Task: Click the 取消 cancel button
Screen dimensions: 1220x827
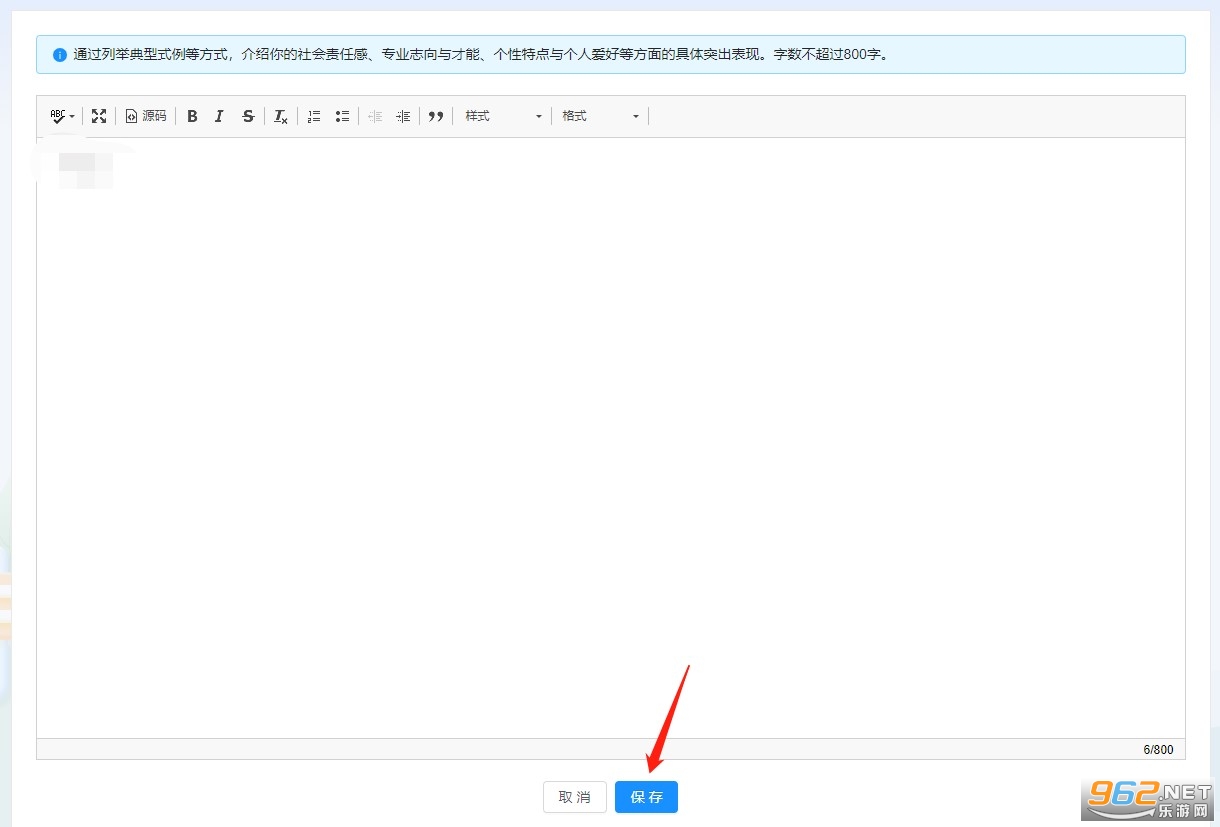Action: [575, 797]
